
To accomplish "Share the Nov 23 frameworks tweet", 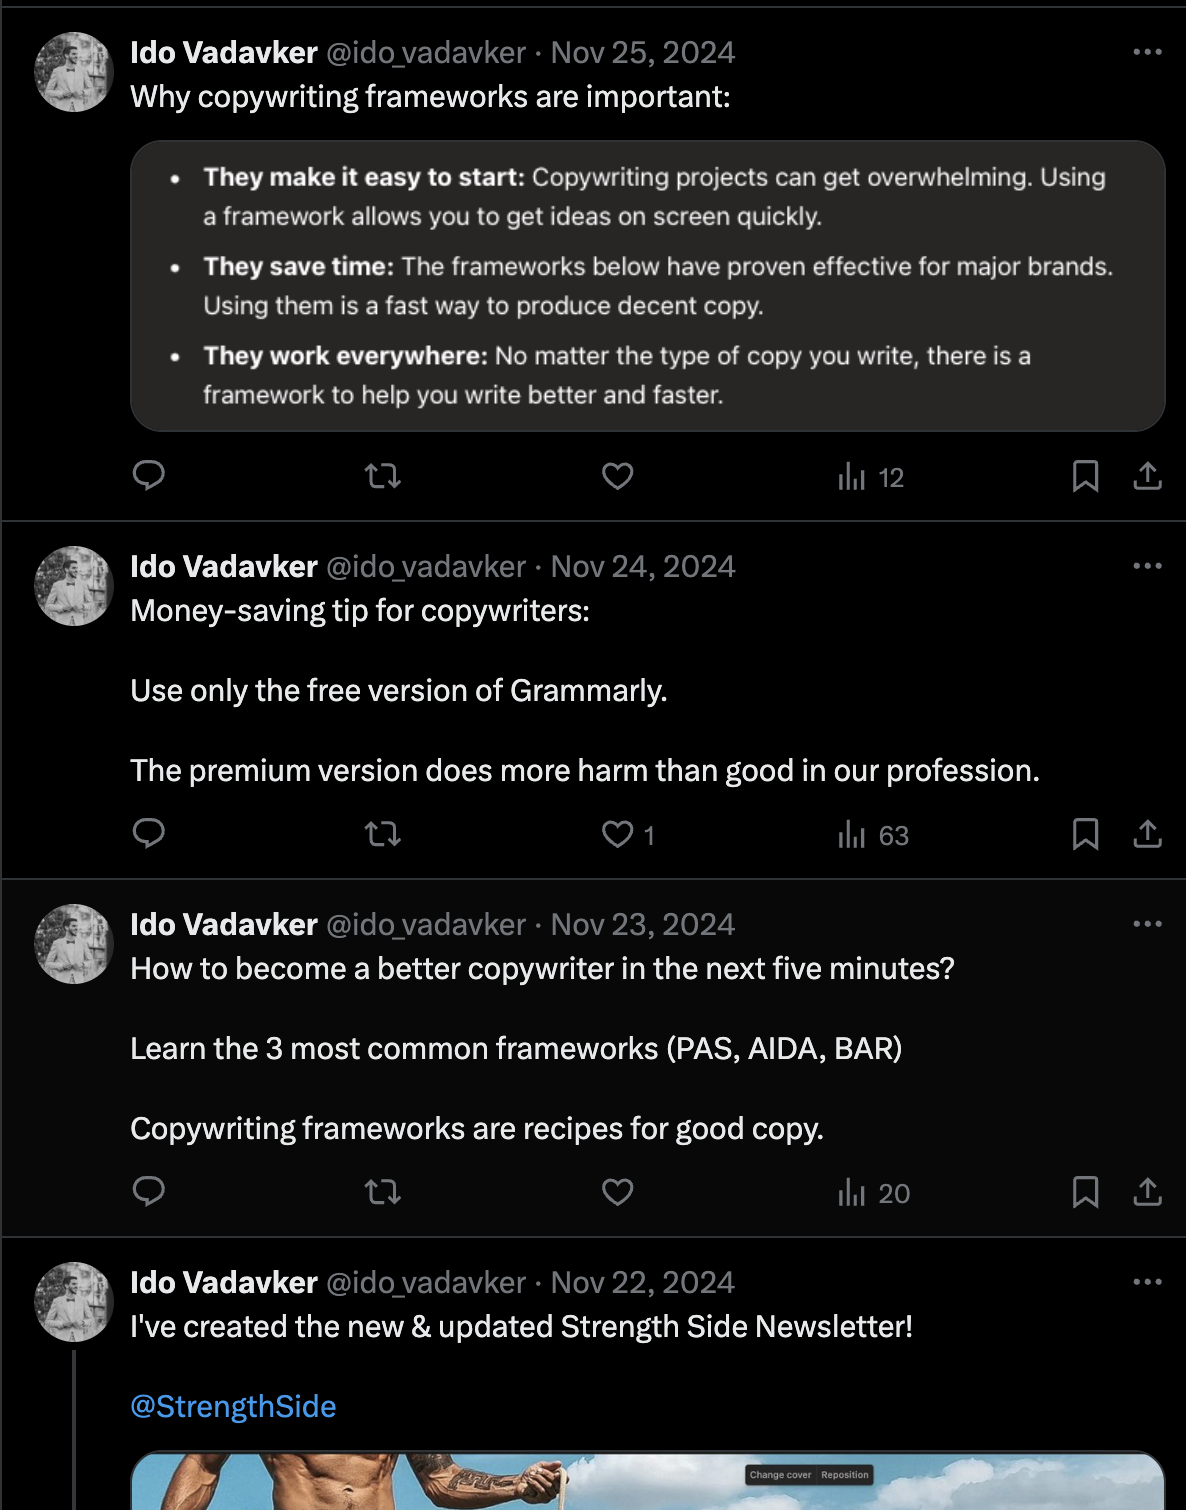I will pyautogui.click(x=1149, y=1193).
